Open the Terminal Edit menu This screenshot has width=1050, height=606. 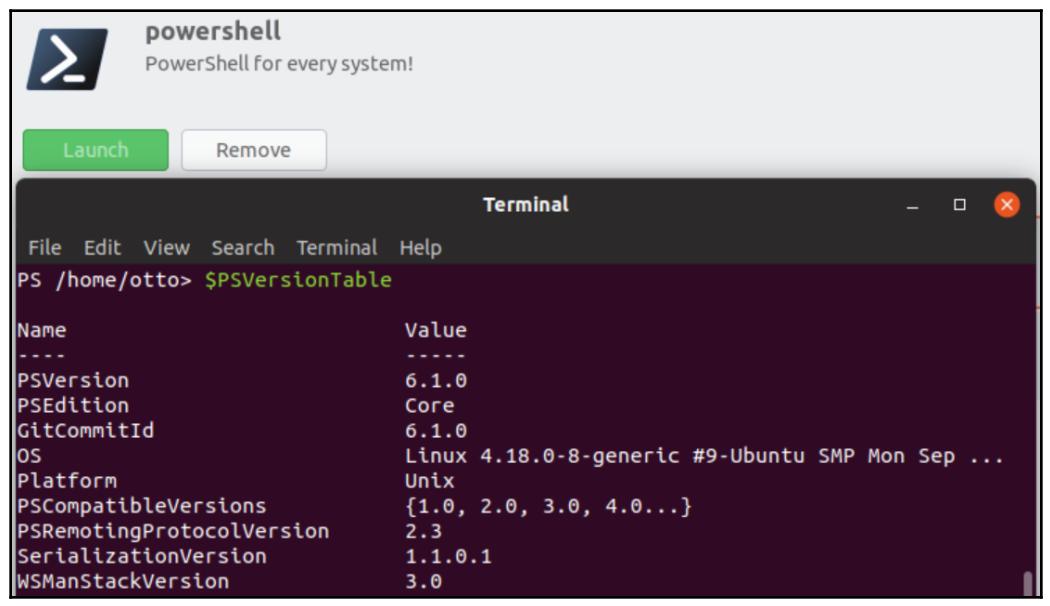(102, 248)
